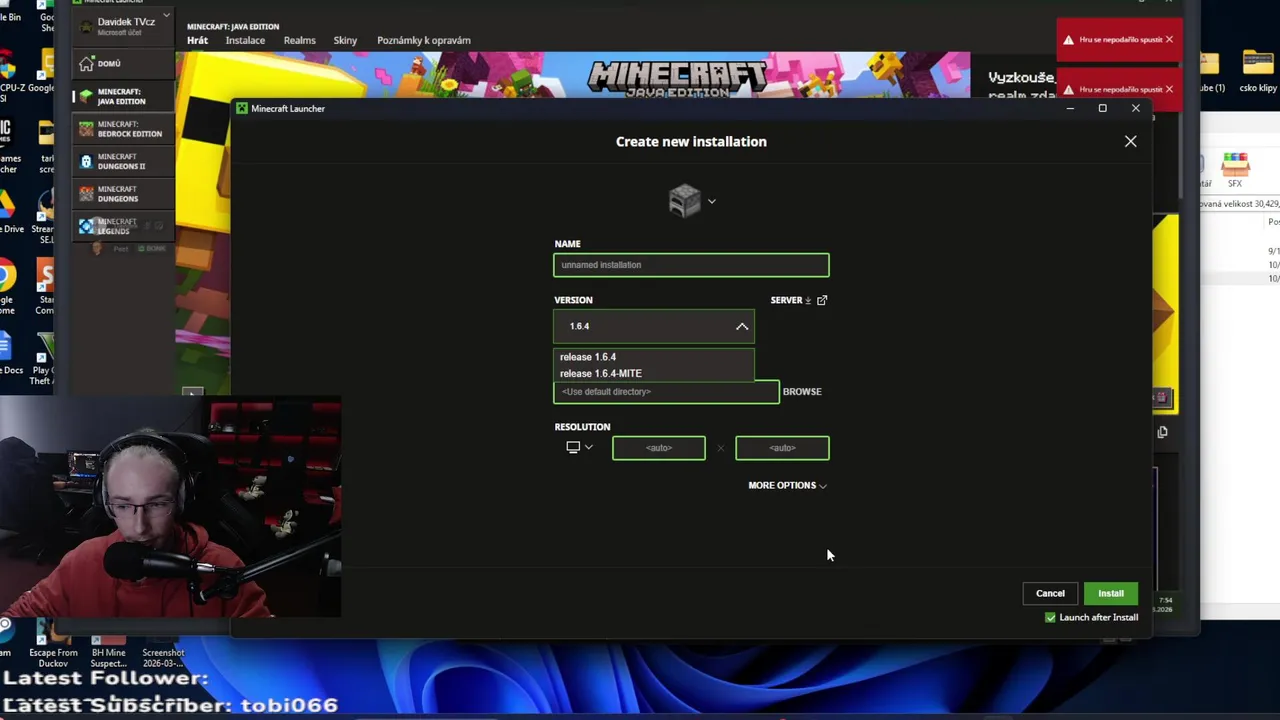This screenshot has height=720, width=1280.
Task: Open Escape From Duckov desktop shortcut
Action: coord(53,644)
